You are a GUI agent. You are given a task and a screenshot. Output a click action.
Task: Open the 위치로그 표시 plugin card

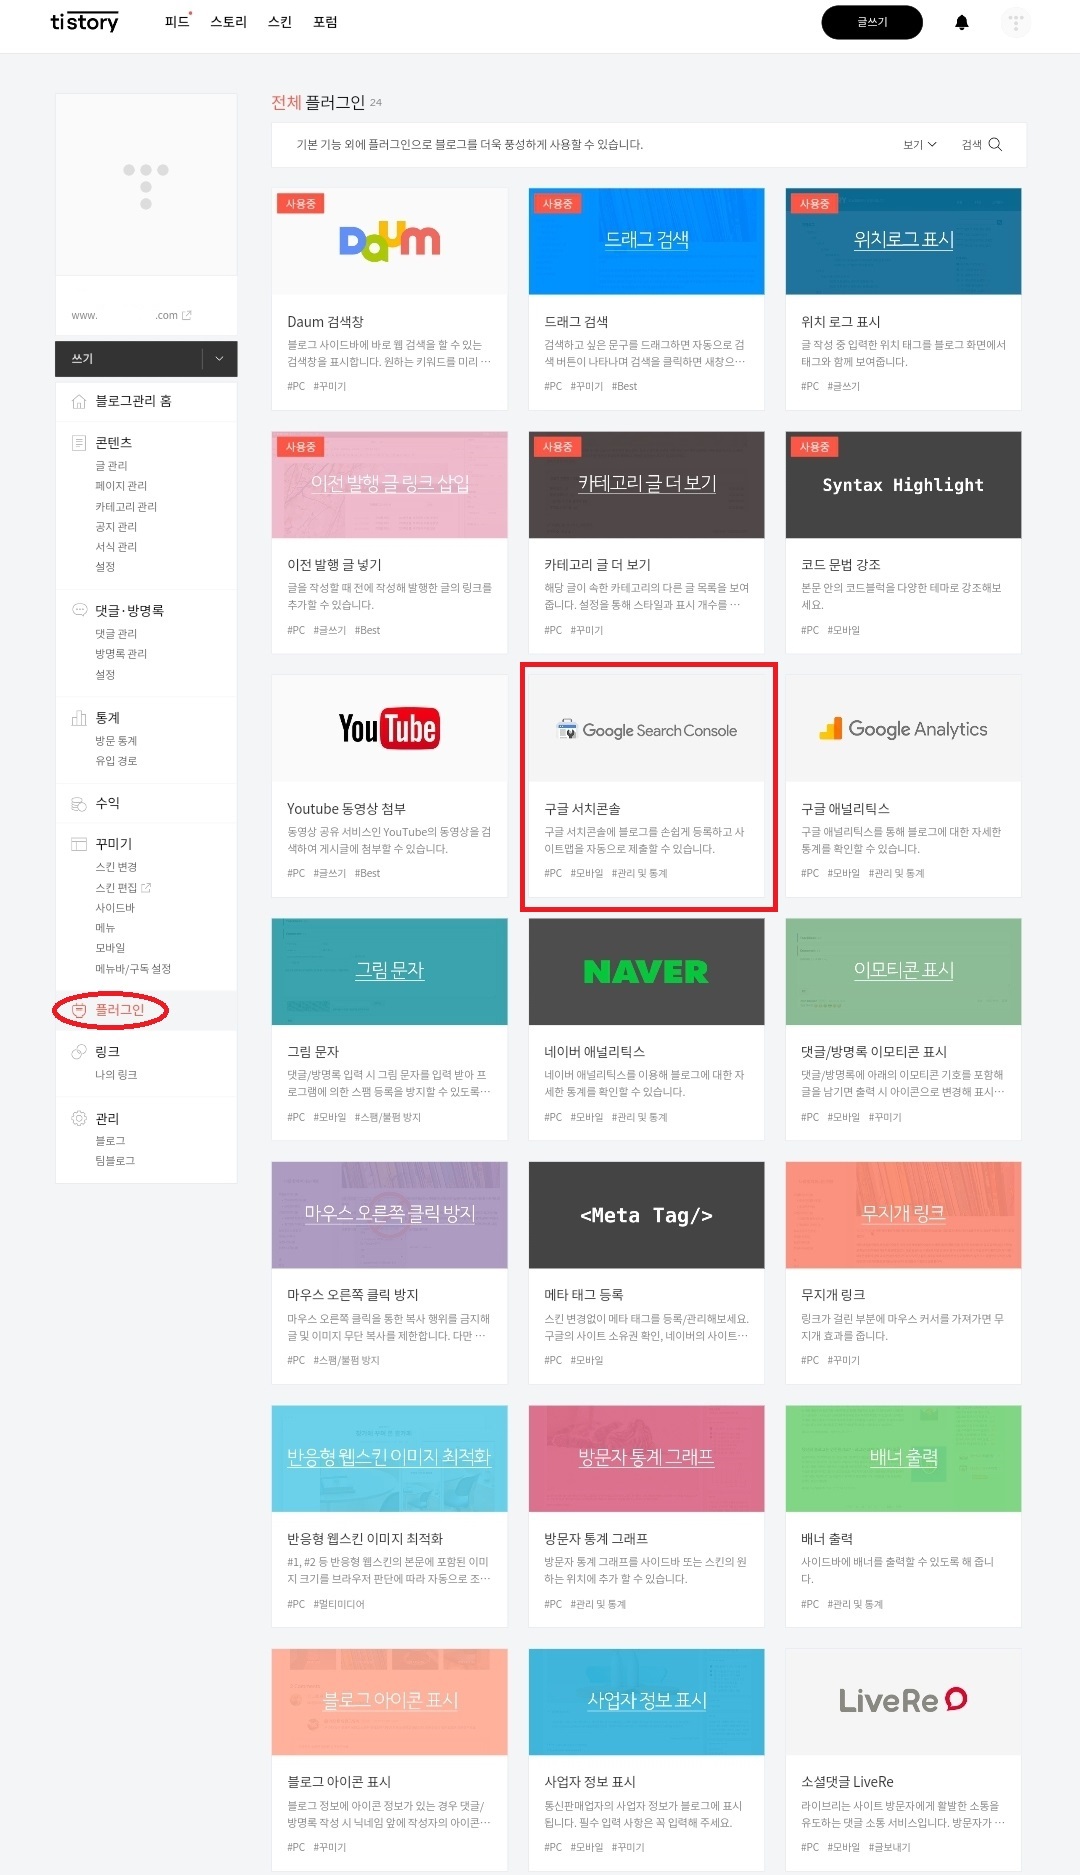903,298
